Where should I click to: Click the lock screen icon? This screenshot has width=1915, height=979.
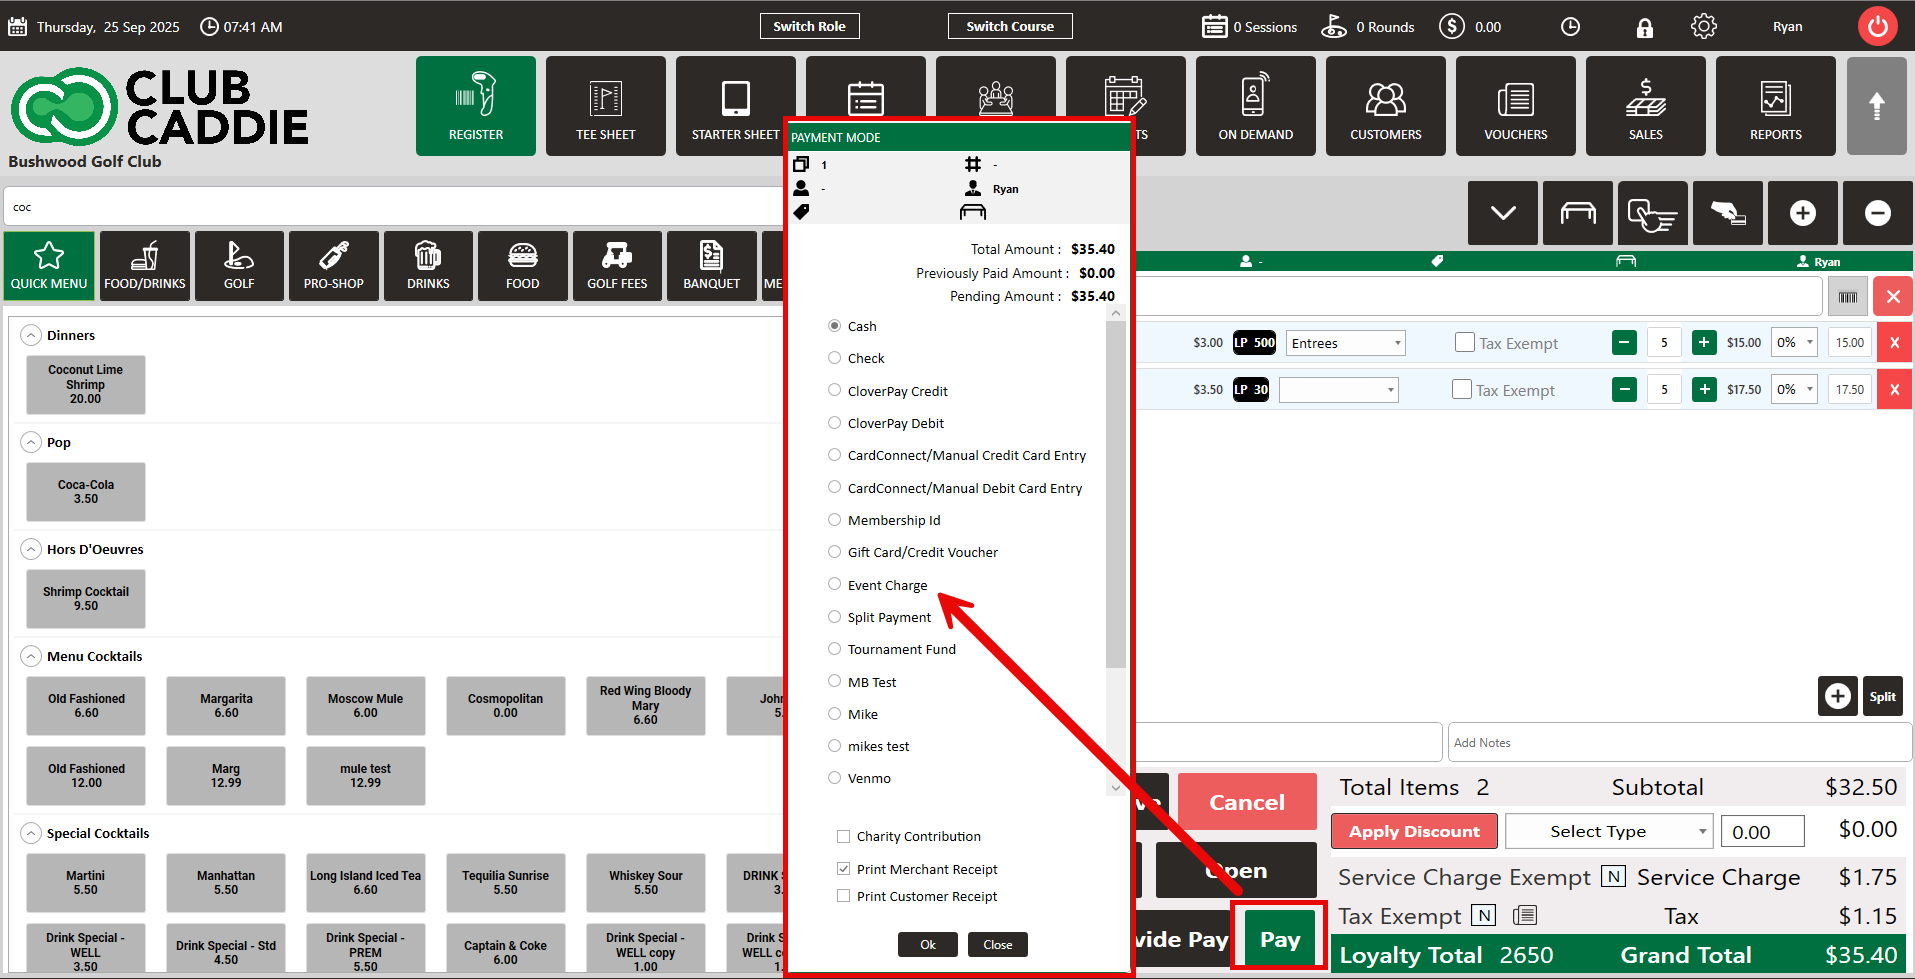click(x=1644, y=28)
